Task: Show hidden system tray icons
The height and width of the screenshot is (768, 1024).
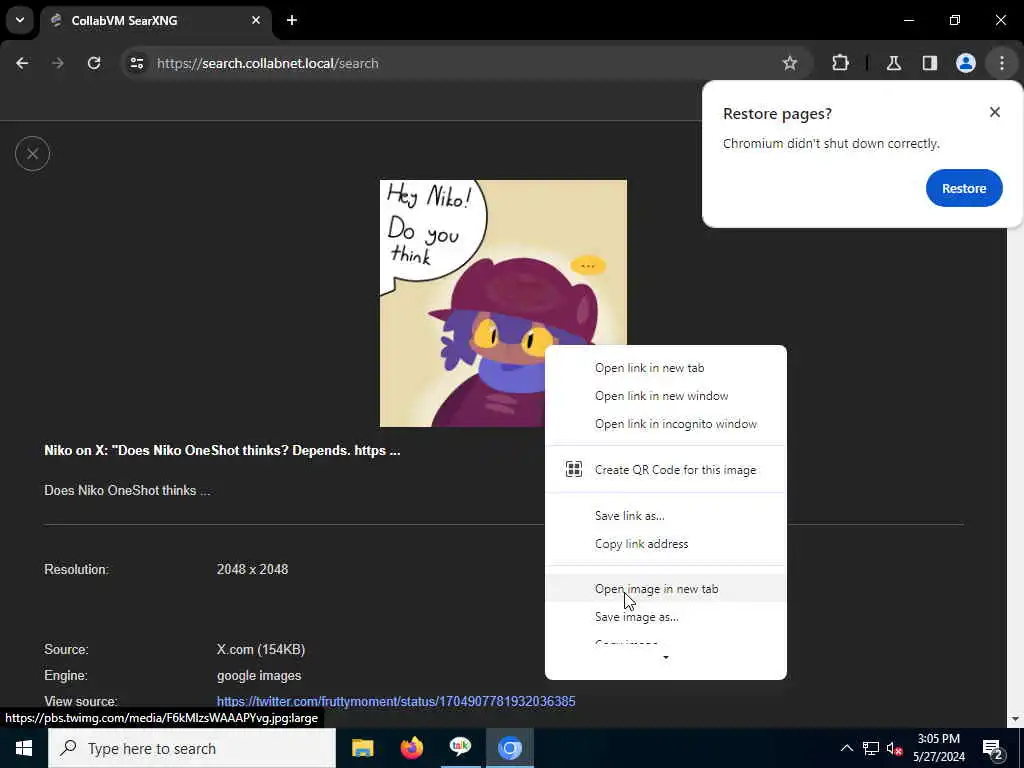Action: coord(846,748)
